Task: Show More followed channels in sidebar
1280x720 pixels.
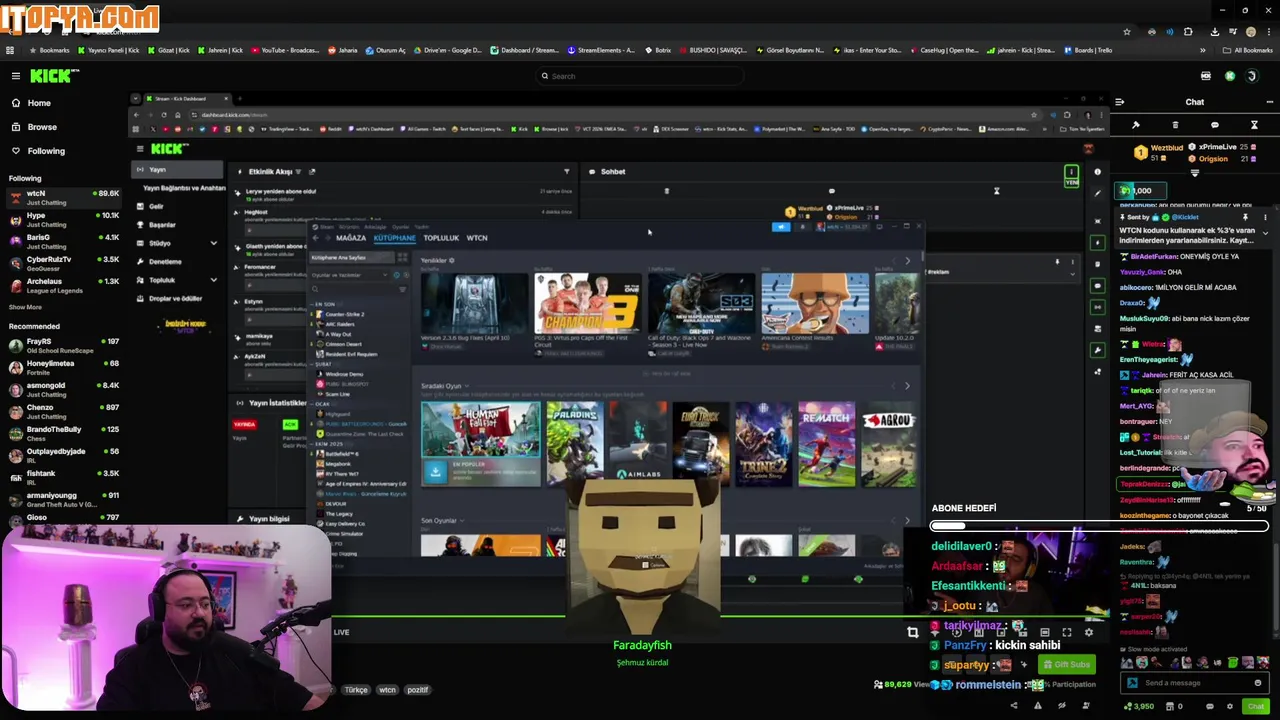Action: [x=26, y=307]
